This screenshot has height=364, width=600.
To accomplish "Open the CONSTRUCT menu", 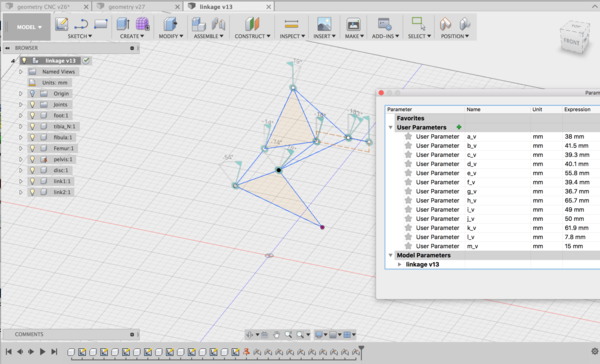I will [x=252, y=36].
